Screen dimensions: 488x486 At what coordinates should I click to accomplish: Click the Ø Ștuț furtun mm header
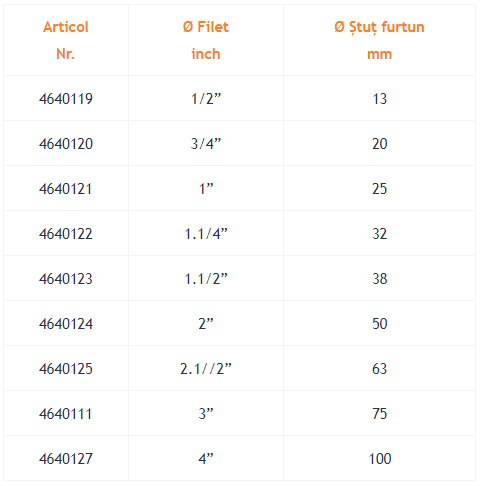tap(379, 40)
